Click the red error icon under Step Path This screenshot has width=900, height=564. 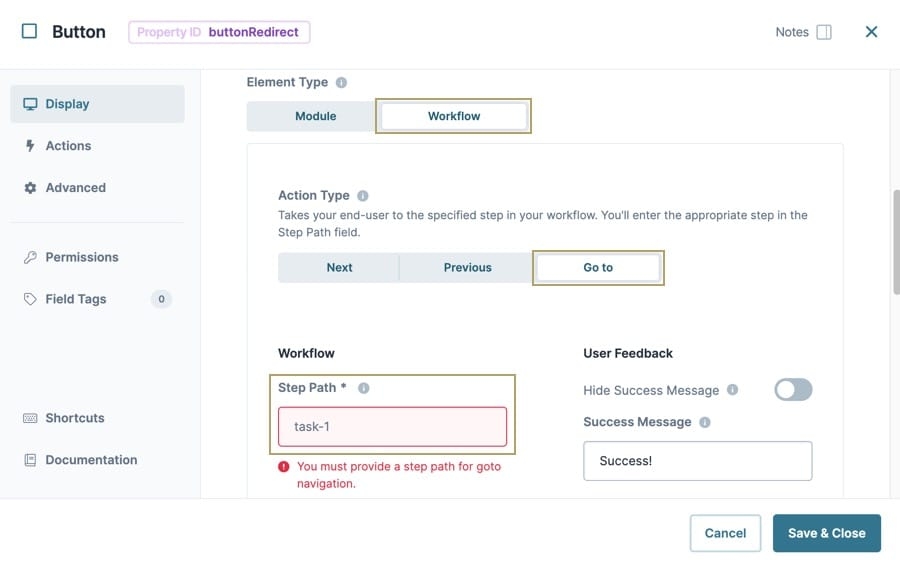coord(284,466)
